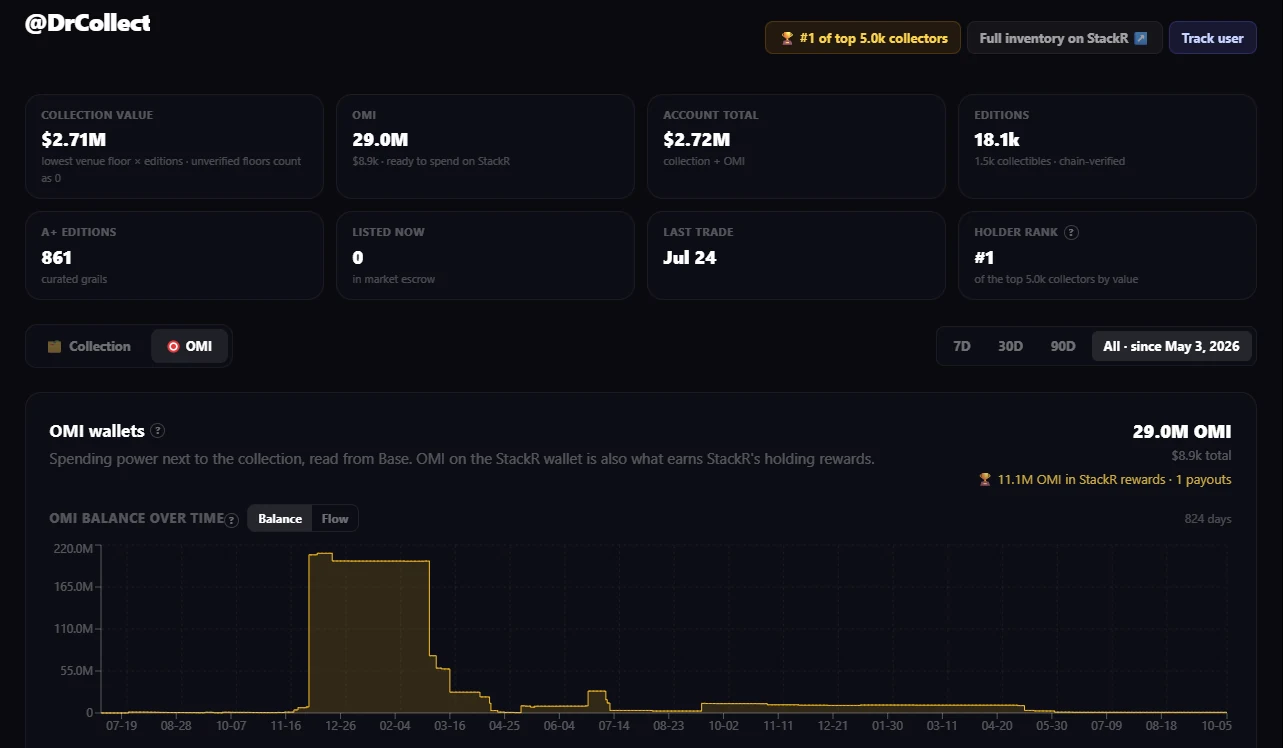The width and height of the screenshot is (1283, 748).
Task: Switch to the Collection tab
Action: pos(89,346)
